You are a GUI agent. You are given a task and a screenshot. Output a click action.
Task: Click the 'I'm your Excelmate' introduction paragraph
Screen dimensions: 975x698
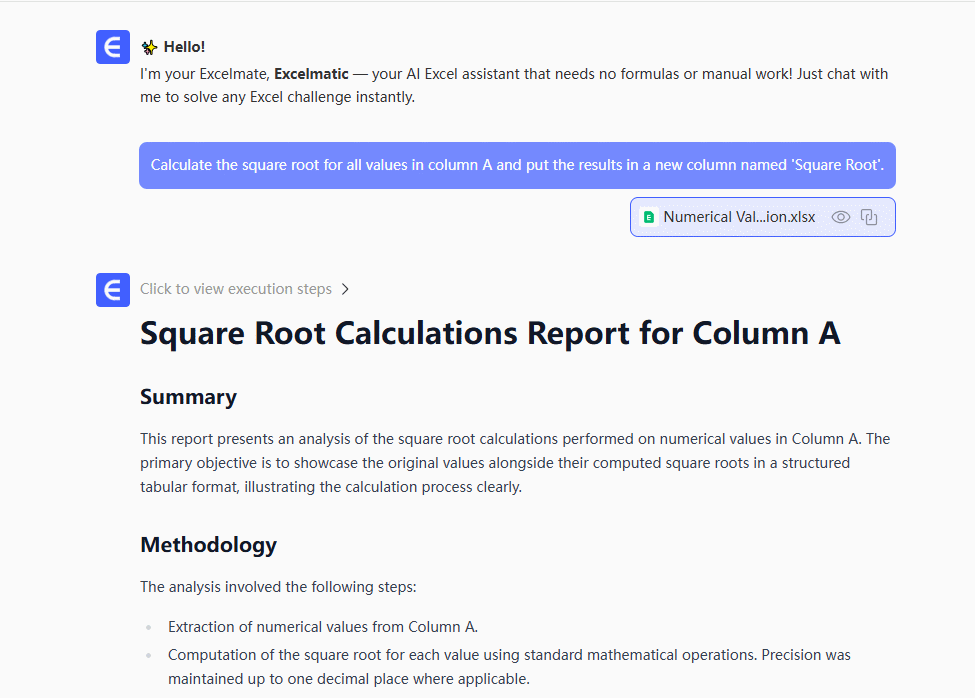[x=514, y=86]
